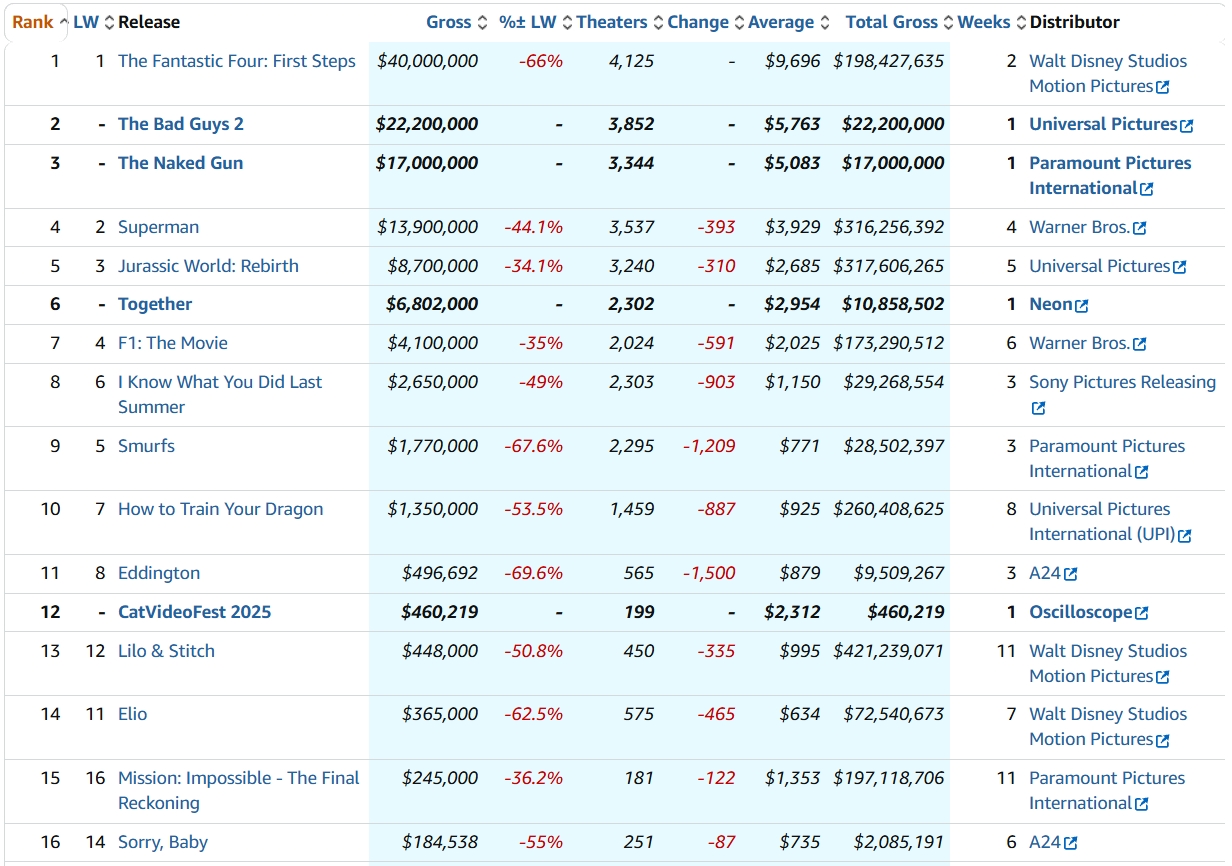This screenshot has height=866, width=1232.
Task: Select total gross $260,408,625 for How to Train Your Dragon
Action: click(x=889, y=509)
